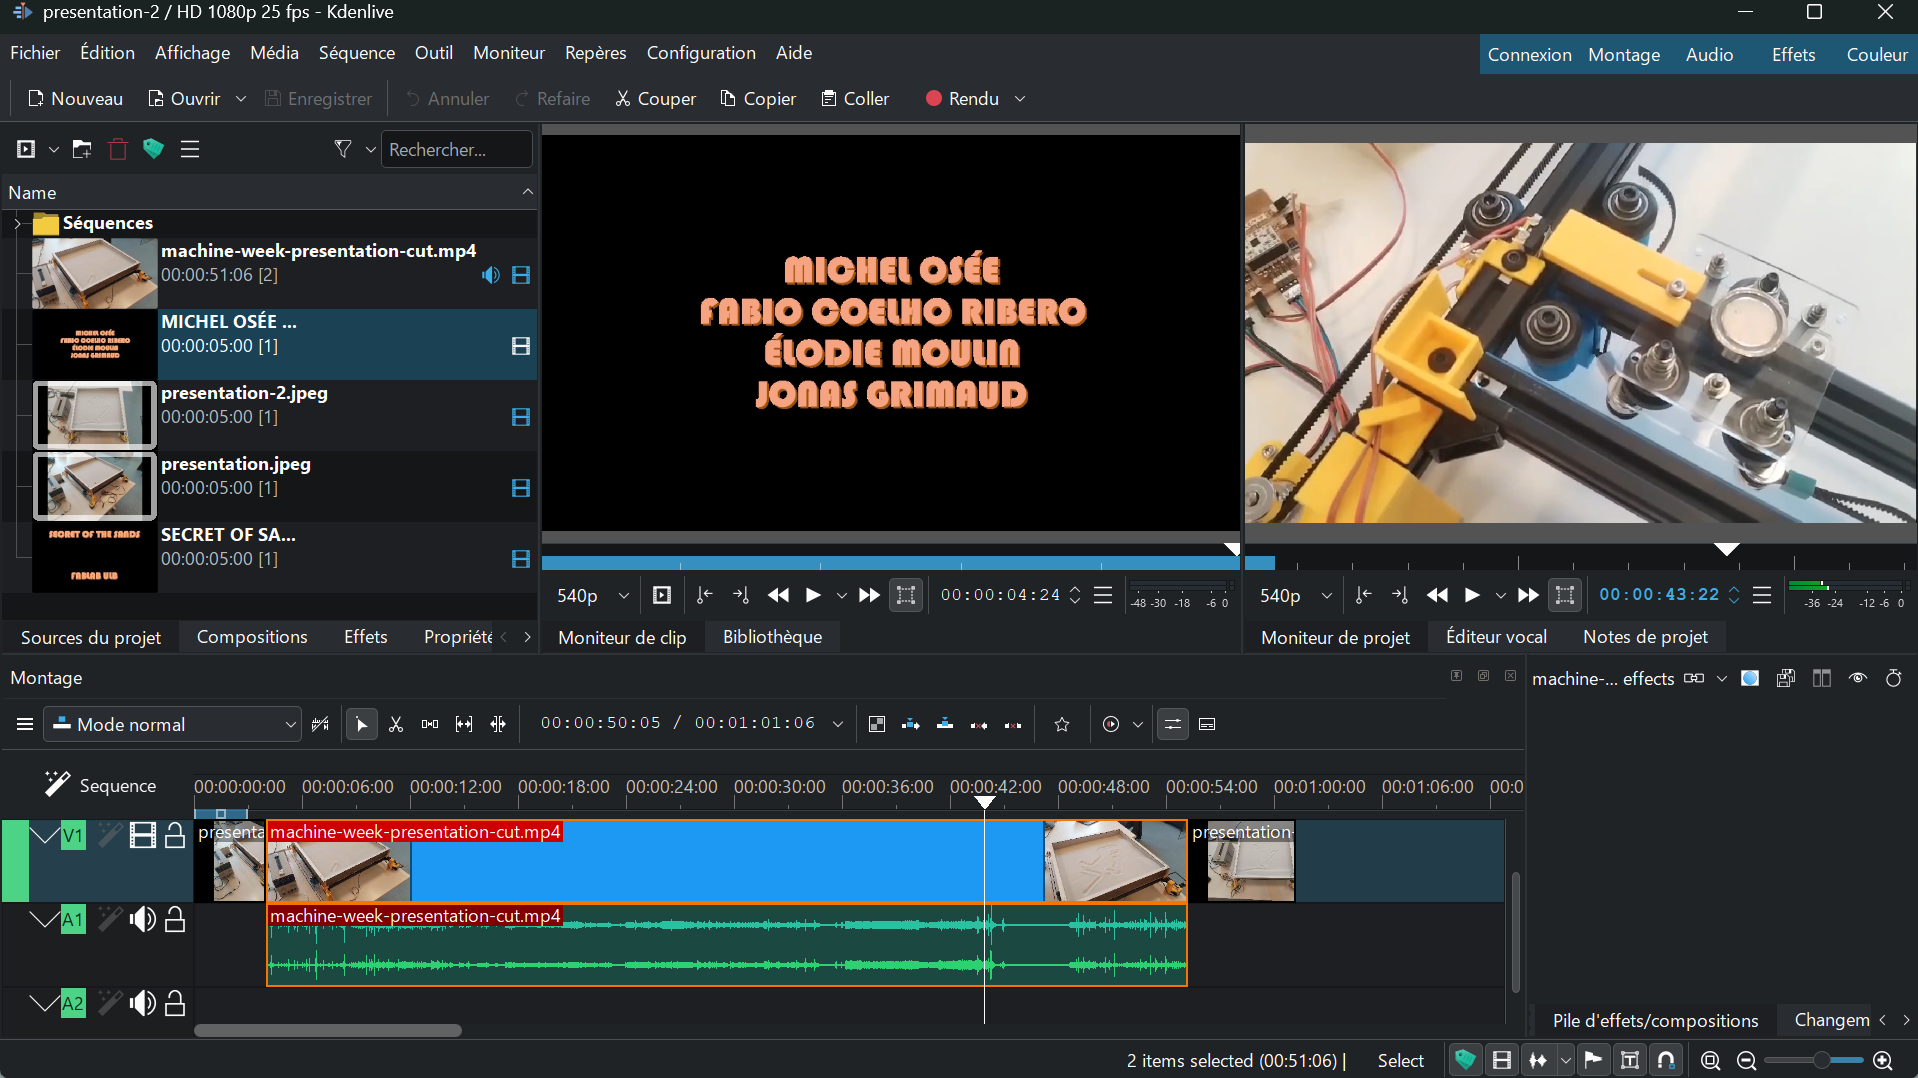Click the create folder icon in bin
Viewport: 1918px width, 1078px height.
click(x=82, y=149)
